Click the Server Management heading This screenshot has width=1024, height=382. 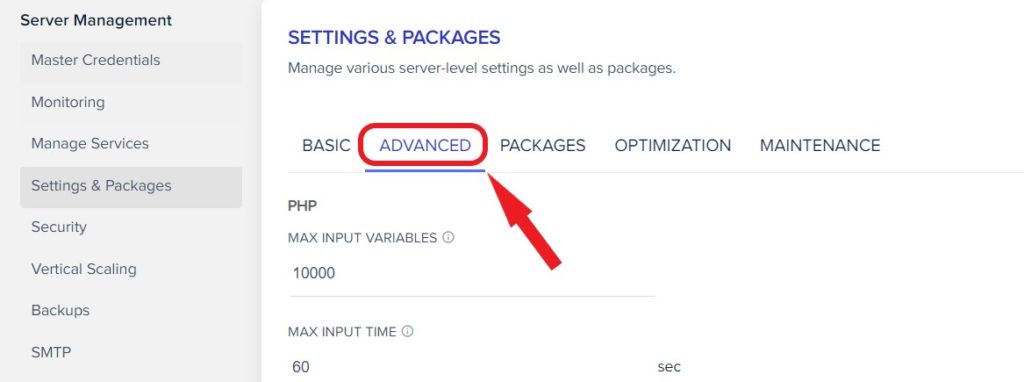(x=96, y=20)
